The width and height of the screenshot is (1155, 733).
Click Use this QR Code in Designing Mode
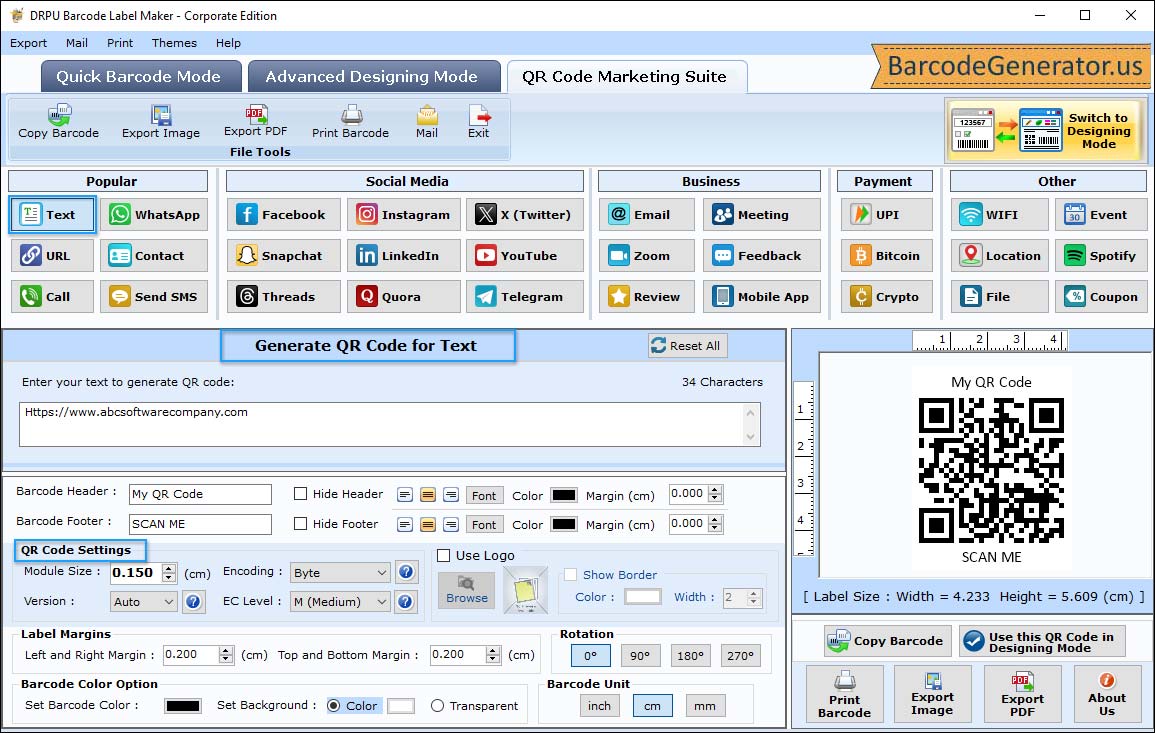pos(1042,642)
